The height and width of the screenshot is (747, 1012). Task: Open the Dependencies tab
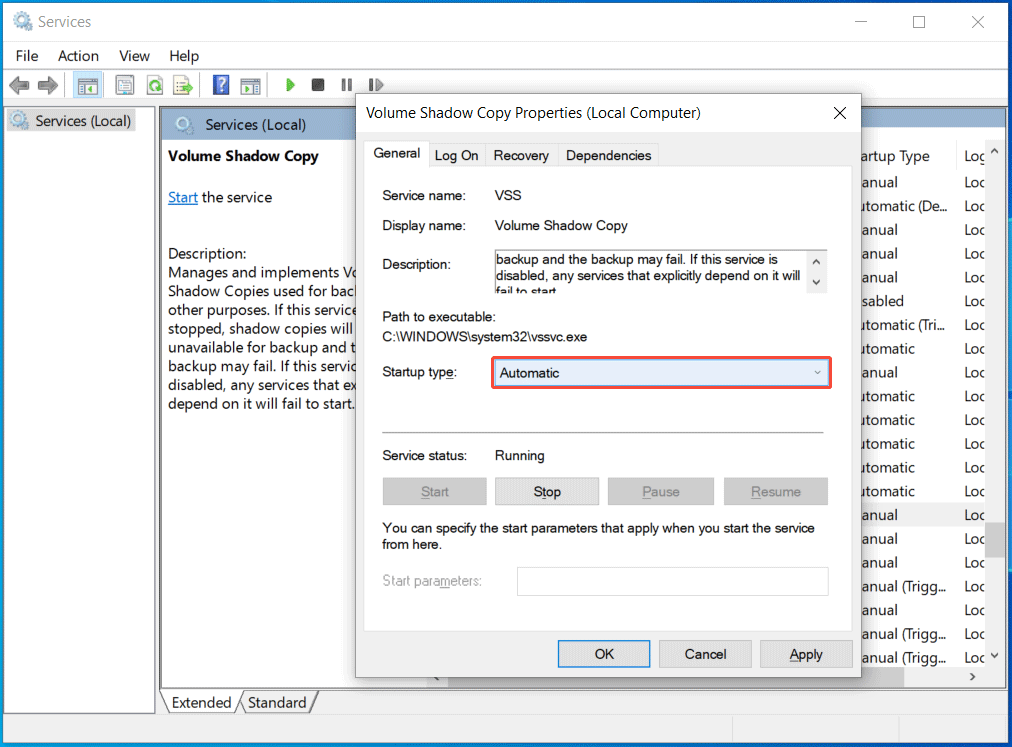[608, 155]
